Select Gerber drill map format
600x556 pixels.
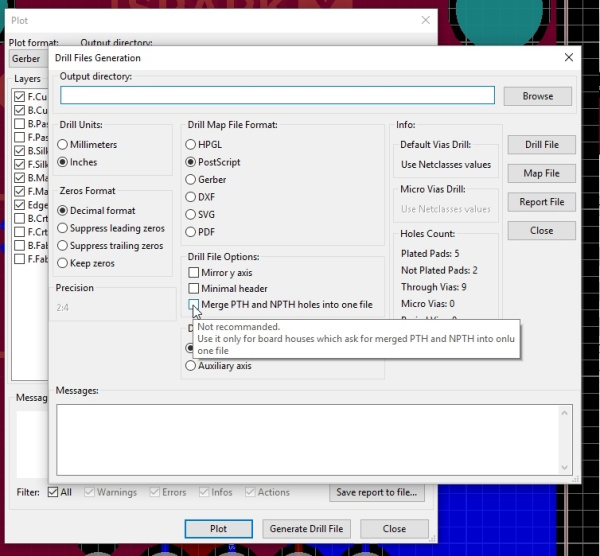(x=205, y=179)
